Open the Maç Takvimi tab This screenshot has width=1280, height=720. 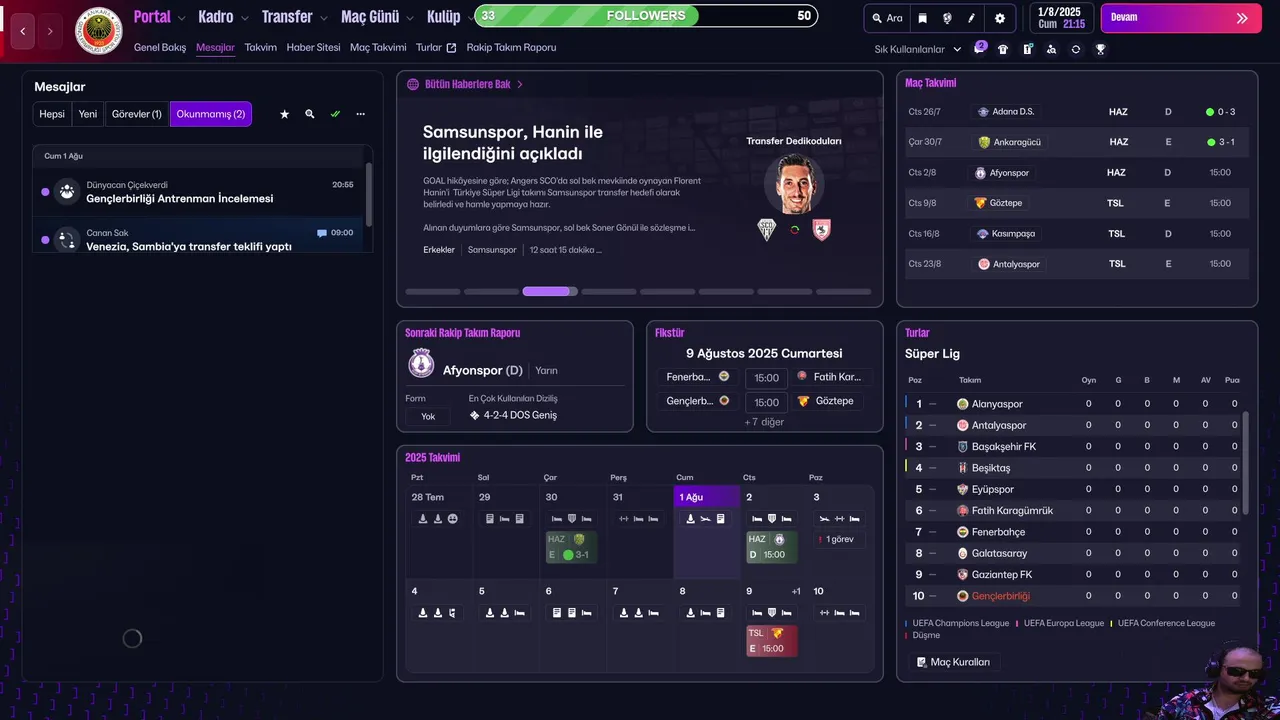[378, 47]
